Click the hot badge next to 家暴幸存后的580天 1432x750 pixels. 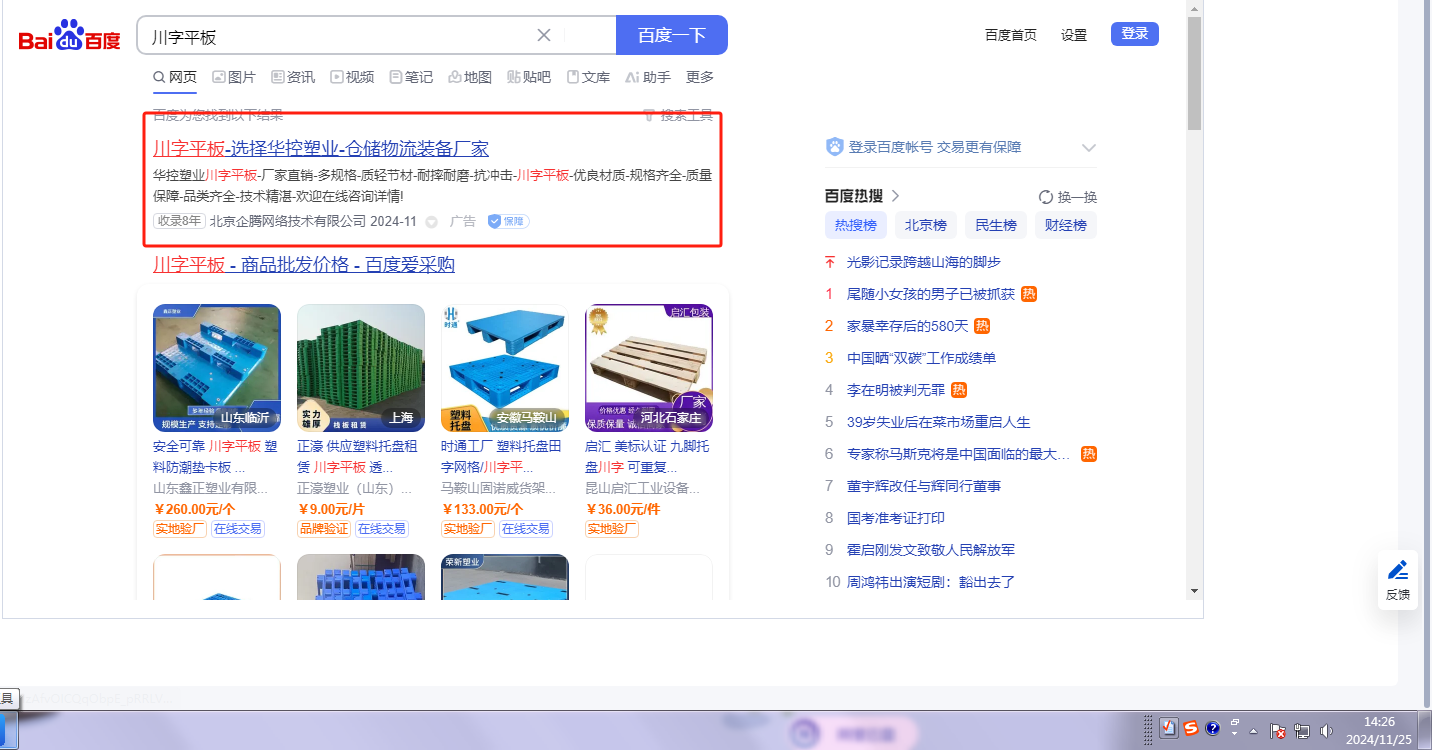pos(983,326)
